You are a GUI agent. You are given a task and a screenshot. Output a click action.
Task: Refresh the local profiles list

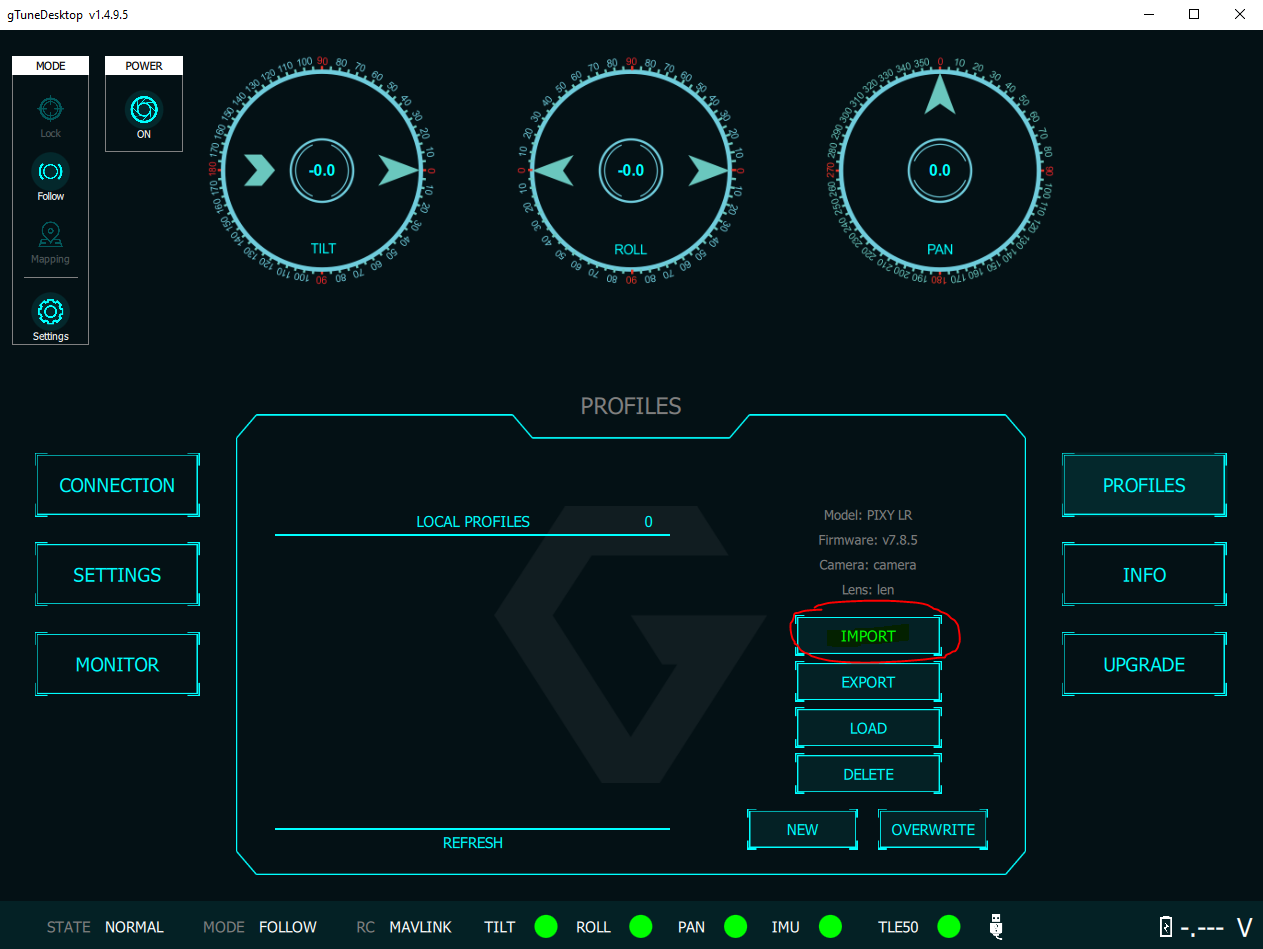(472, 843)
